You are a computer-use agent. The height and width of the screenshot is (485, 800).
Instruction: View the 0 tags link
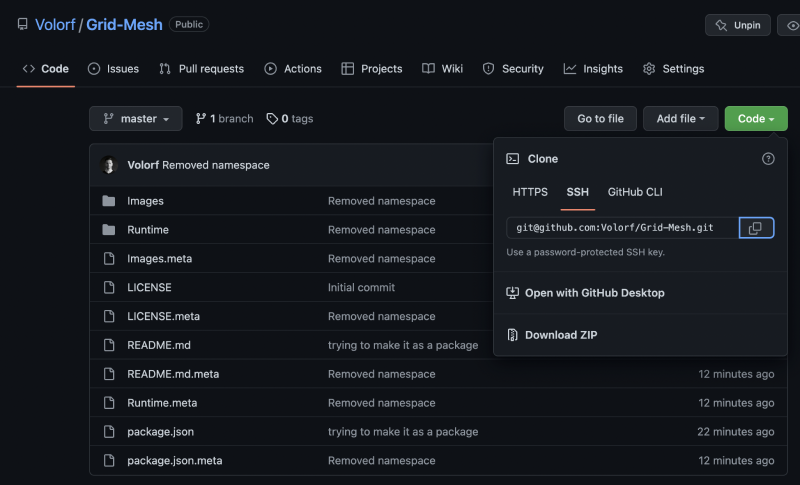pyautogui.click(x=290, y=119)
